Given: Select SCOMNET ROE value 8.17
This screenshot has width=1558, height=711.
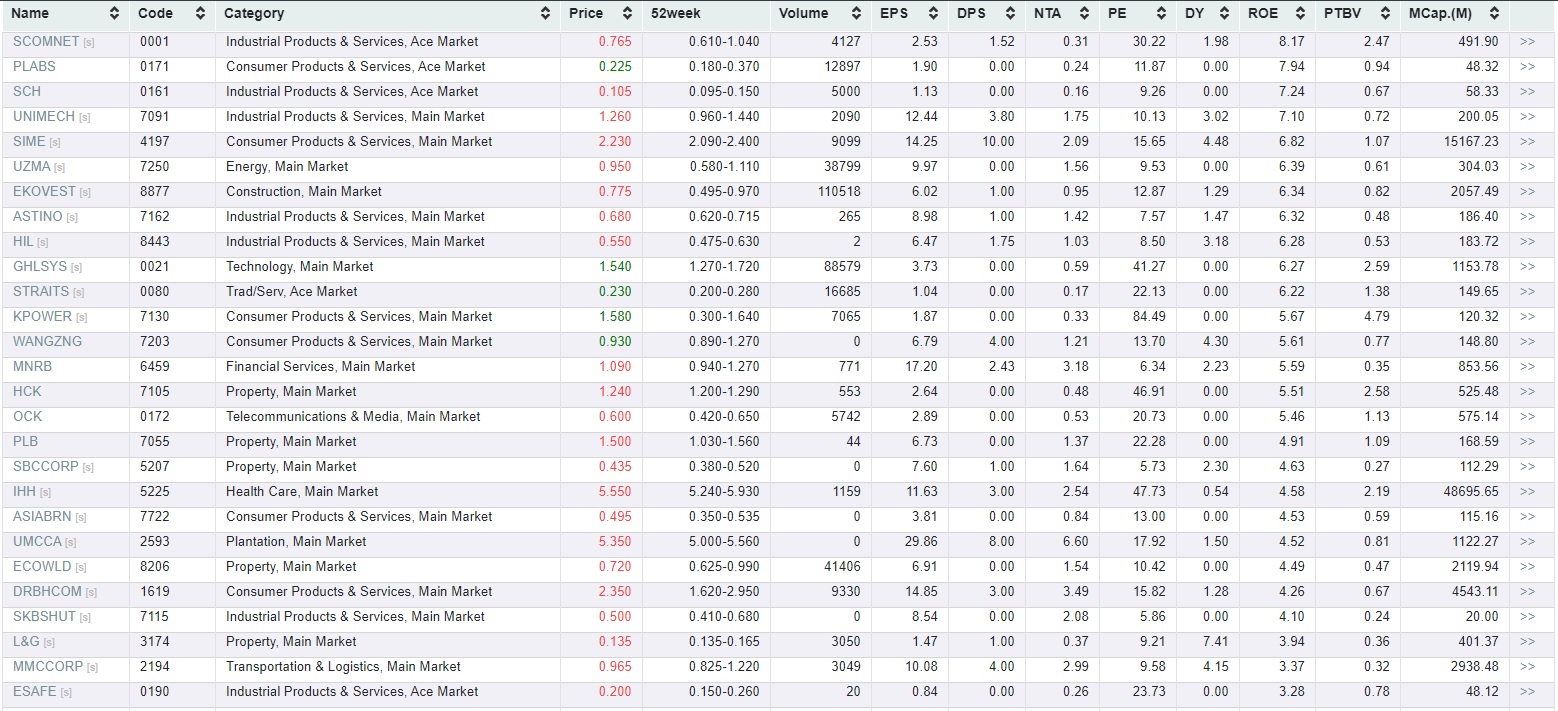Looking at the screenshot, I should coord(1291,42).
